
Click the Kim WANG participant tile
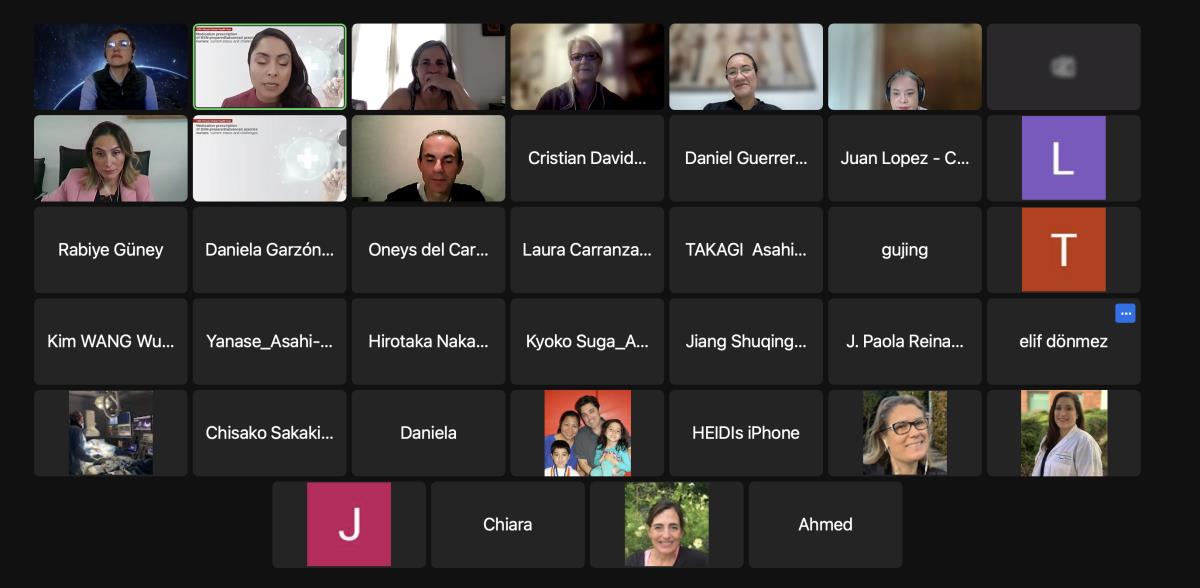[x=111, y=341]
